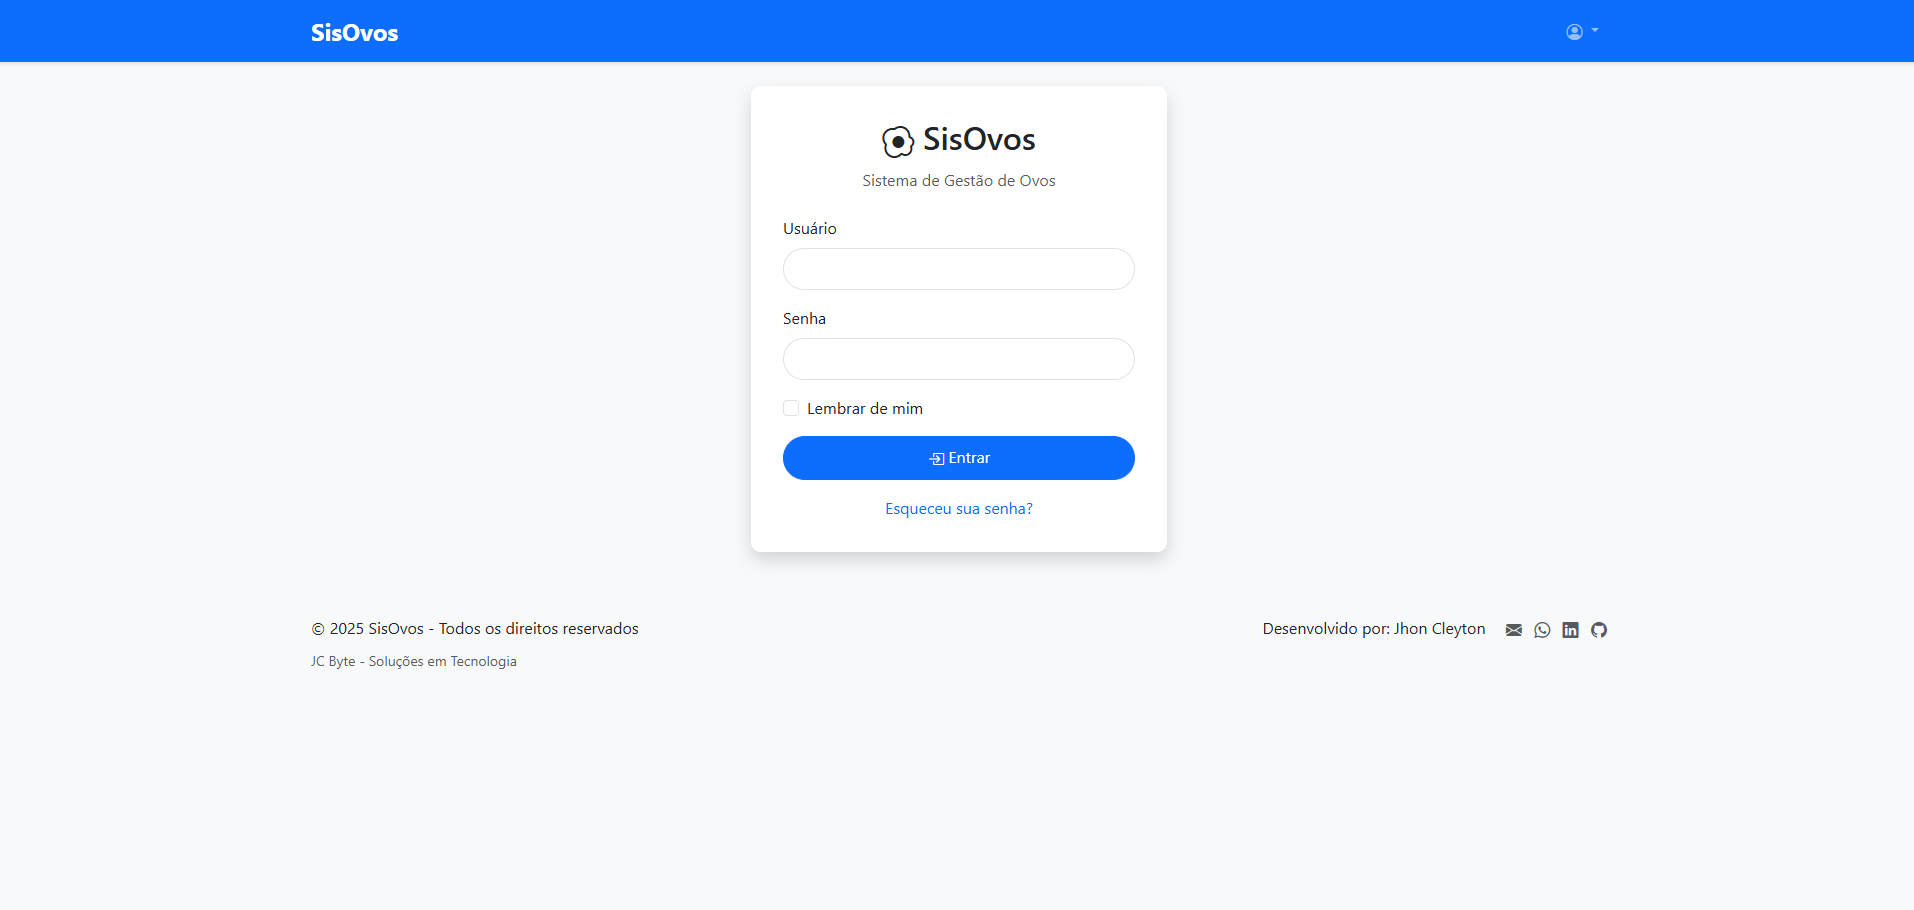Click the Entrar login button
This screenshot has width=1914, height=910.
[x=958, y=458]
